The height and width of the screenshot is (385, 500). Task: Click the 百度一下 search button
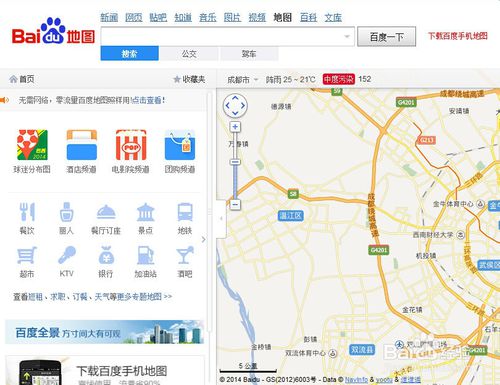point(387,36)
